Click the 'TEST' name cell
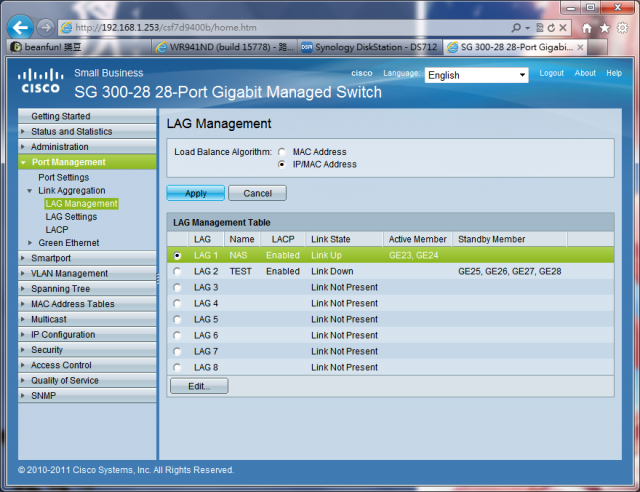Image resolution: width=640 pixels, height=492 pixels. click(240, 272)
